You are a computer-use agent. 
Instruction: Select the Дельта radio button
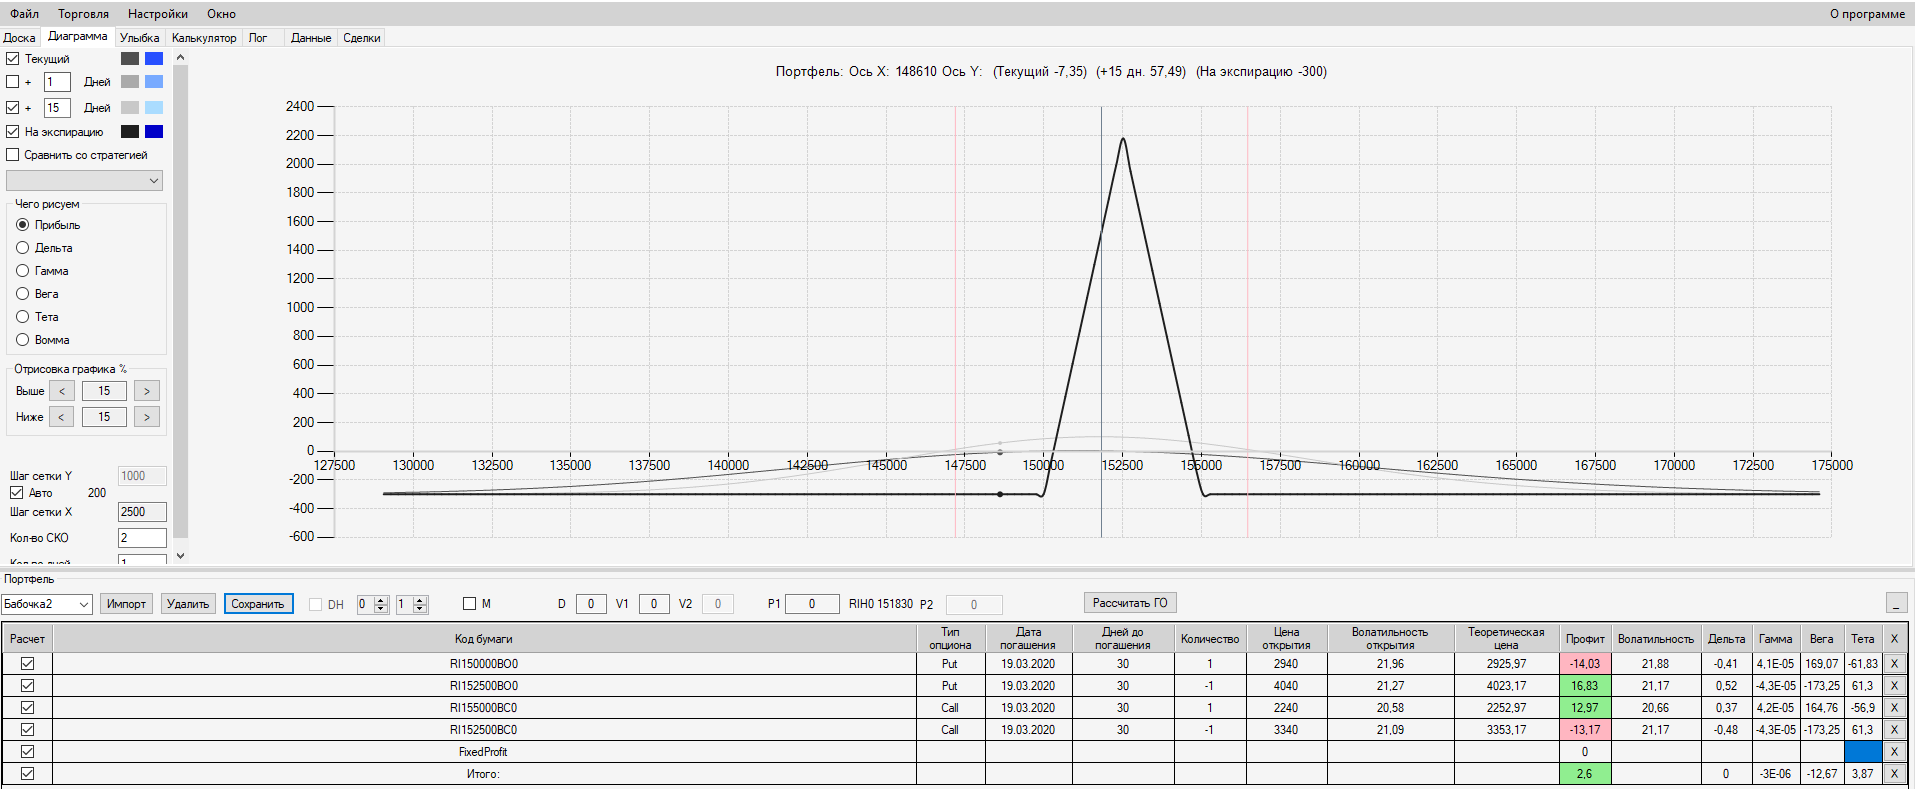pyautogui.click(x=23, y=248)
